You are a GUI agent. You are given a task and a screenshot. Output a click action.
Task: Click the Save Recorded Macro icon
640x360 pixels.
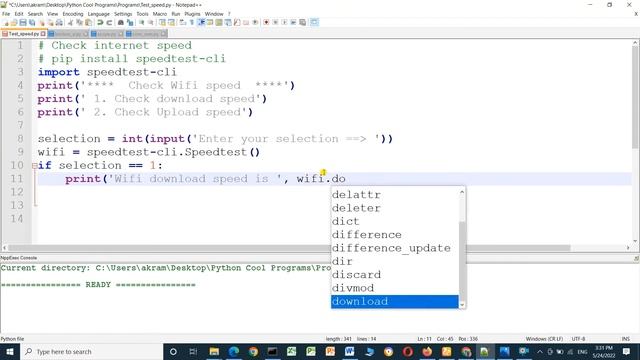302,22
